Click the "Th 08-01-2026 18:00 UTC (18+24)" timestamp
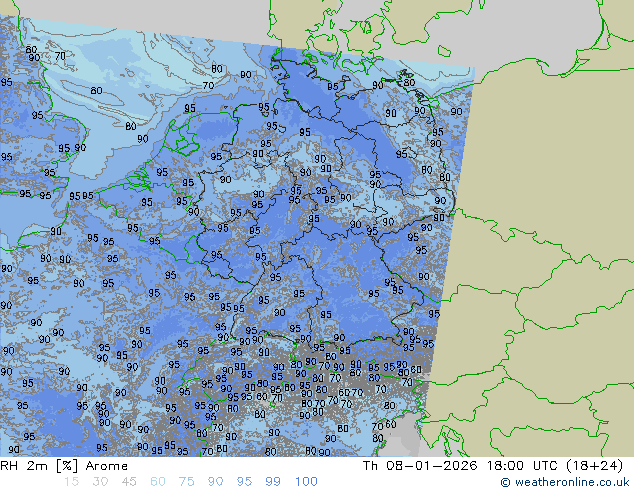 tap(493, 466)
